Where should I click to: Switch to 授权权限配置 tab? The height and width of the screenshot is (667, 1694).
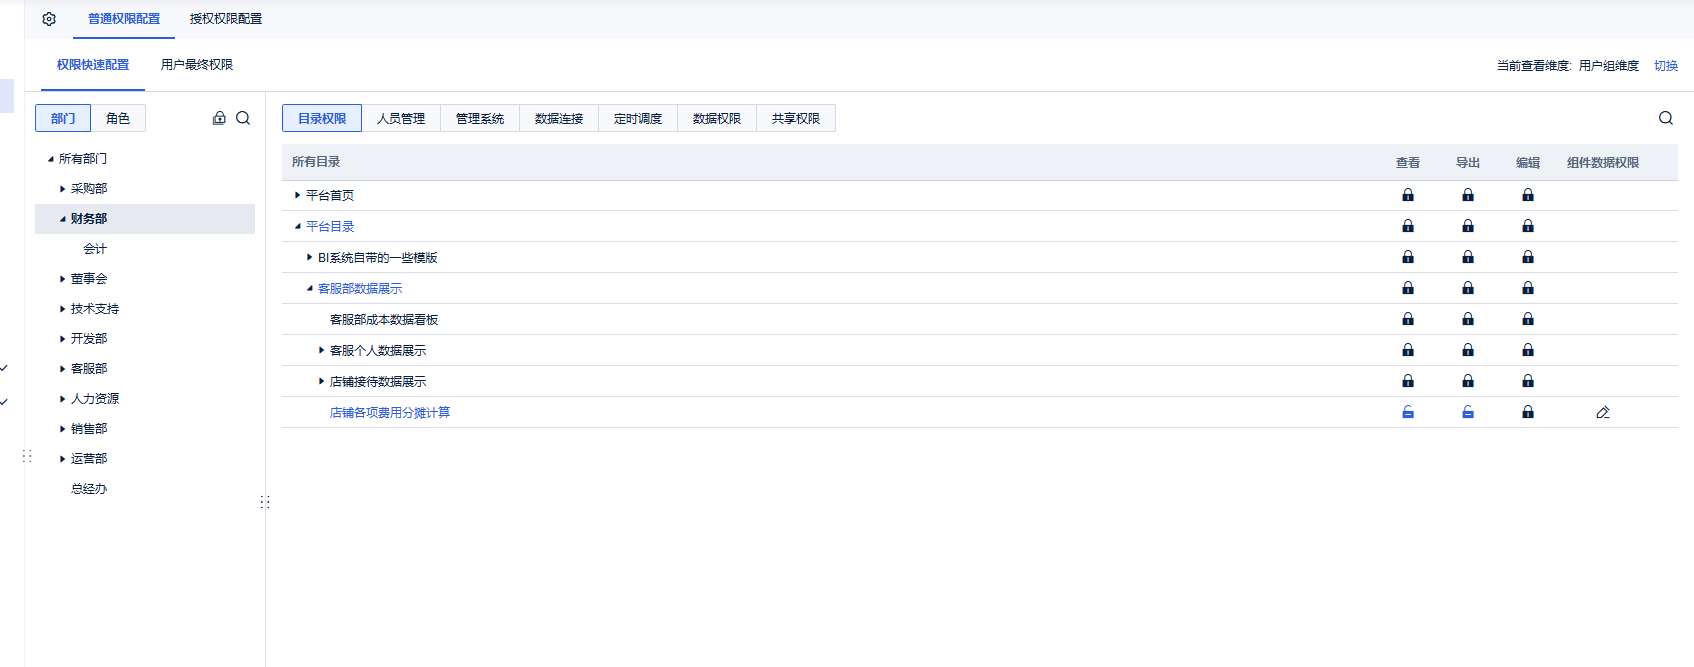click(226, 19)
